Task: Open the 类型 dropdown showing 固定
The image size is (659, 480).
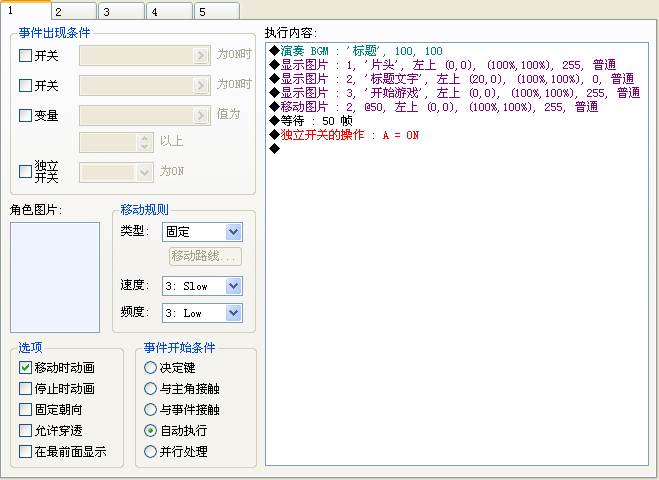Action: click(x=202, y=232)
